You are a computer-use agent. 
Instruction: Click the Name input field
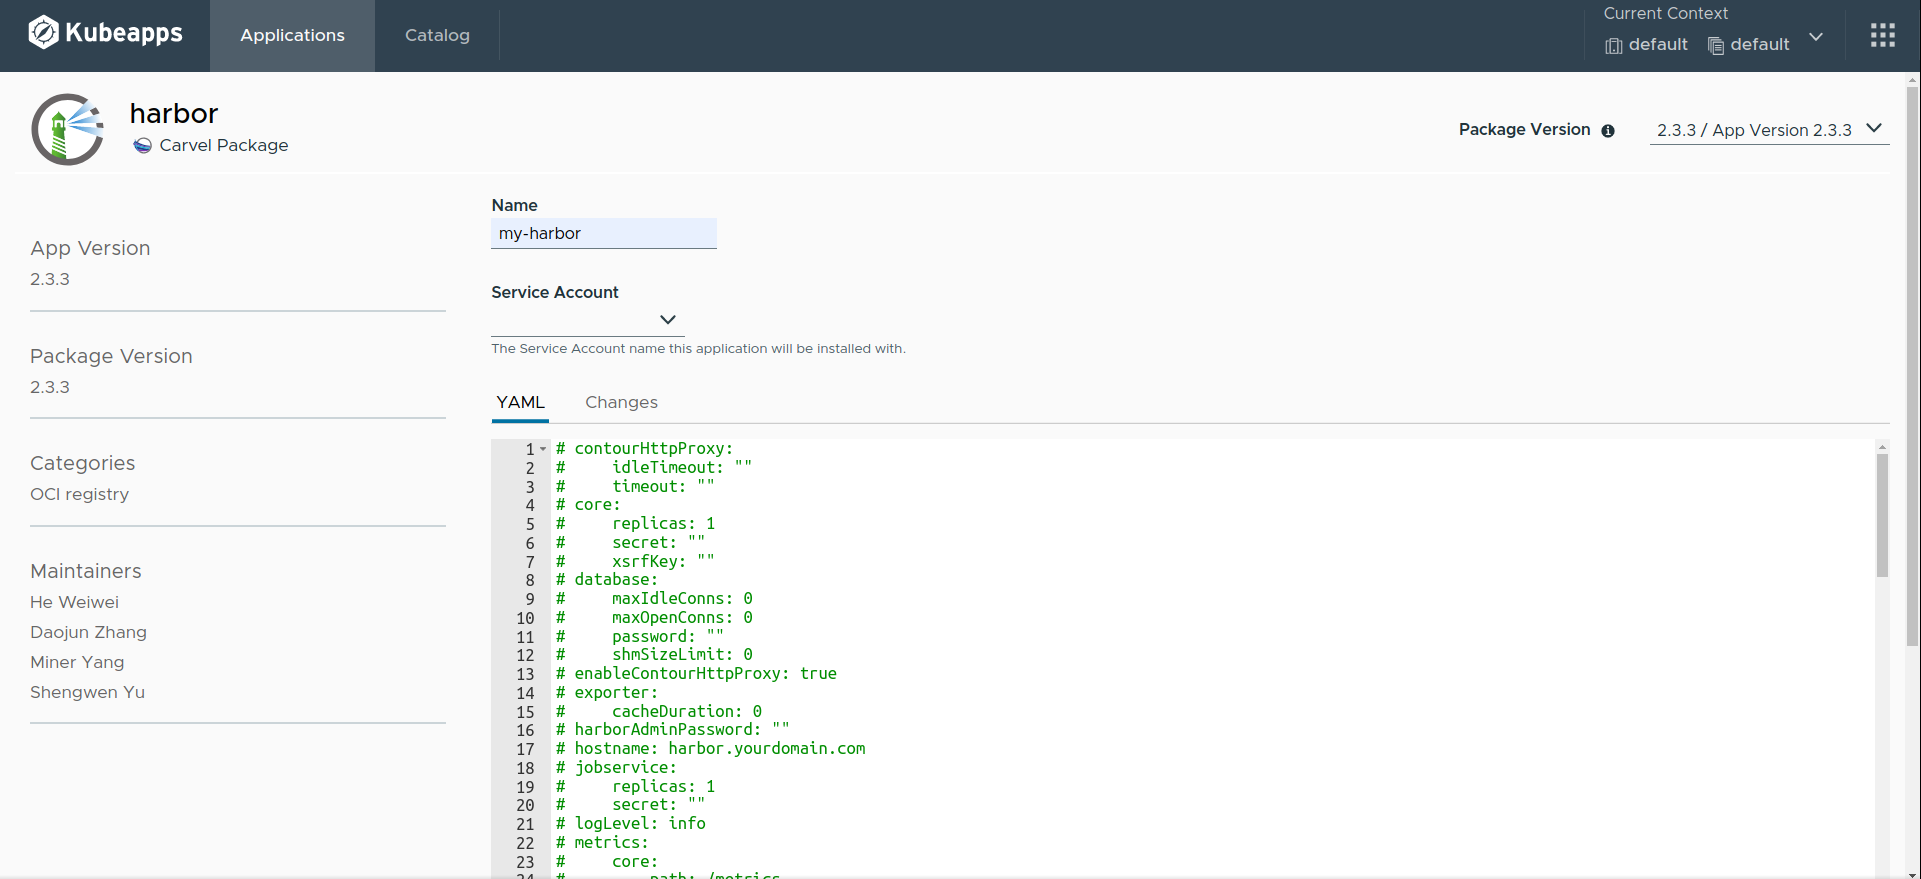(604, 233)
